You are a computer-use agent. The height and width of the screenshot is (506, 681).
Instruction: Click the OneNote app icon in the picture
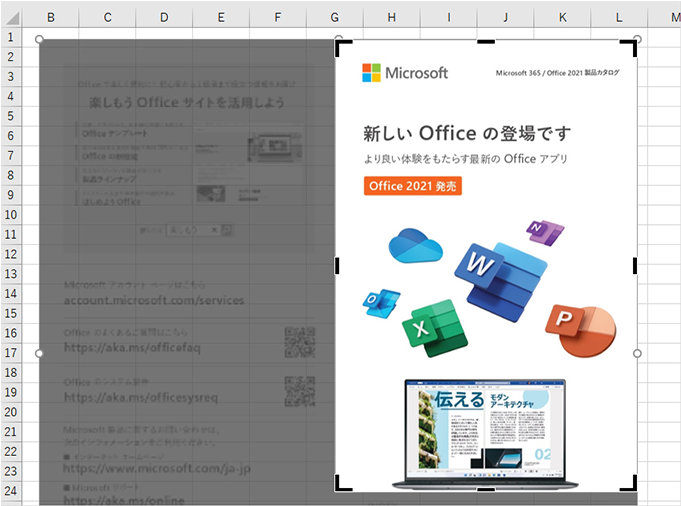click(x=545, y=232)
